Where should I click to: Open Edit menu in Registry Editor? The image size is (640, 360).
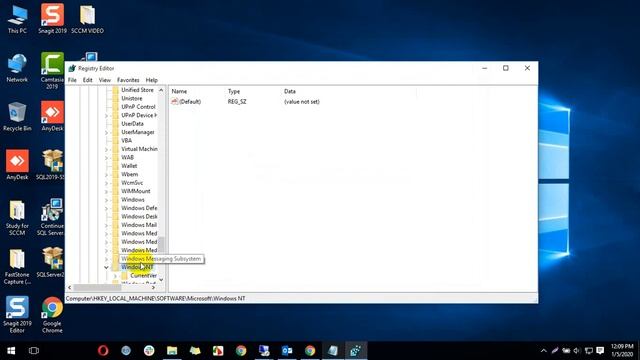click(x=87, y=80)
